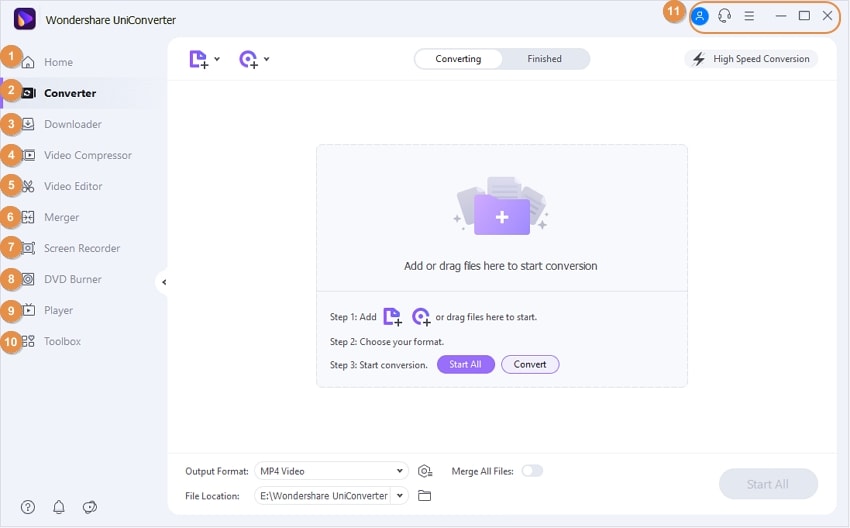The width and height of the screenshot is (850, 528).
Task: Click the File Location path field
Action: (x=323, y=495)
